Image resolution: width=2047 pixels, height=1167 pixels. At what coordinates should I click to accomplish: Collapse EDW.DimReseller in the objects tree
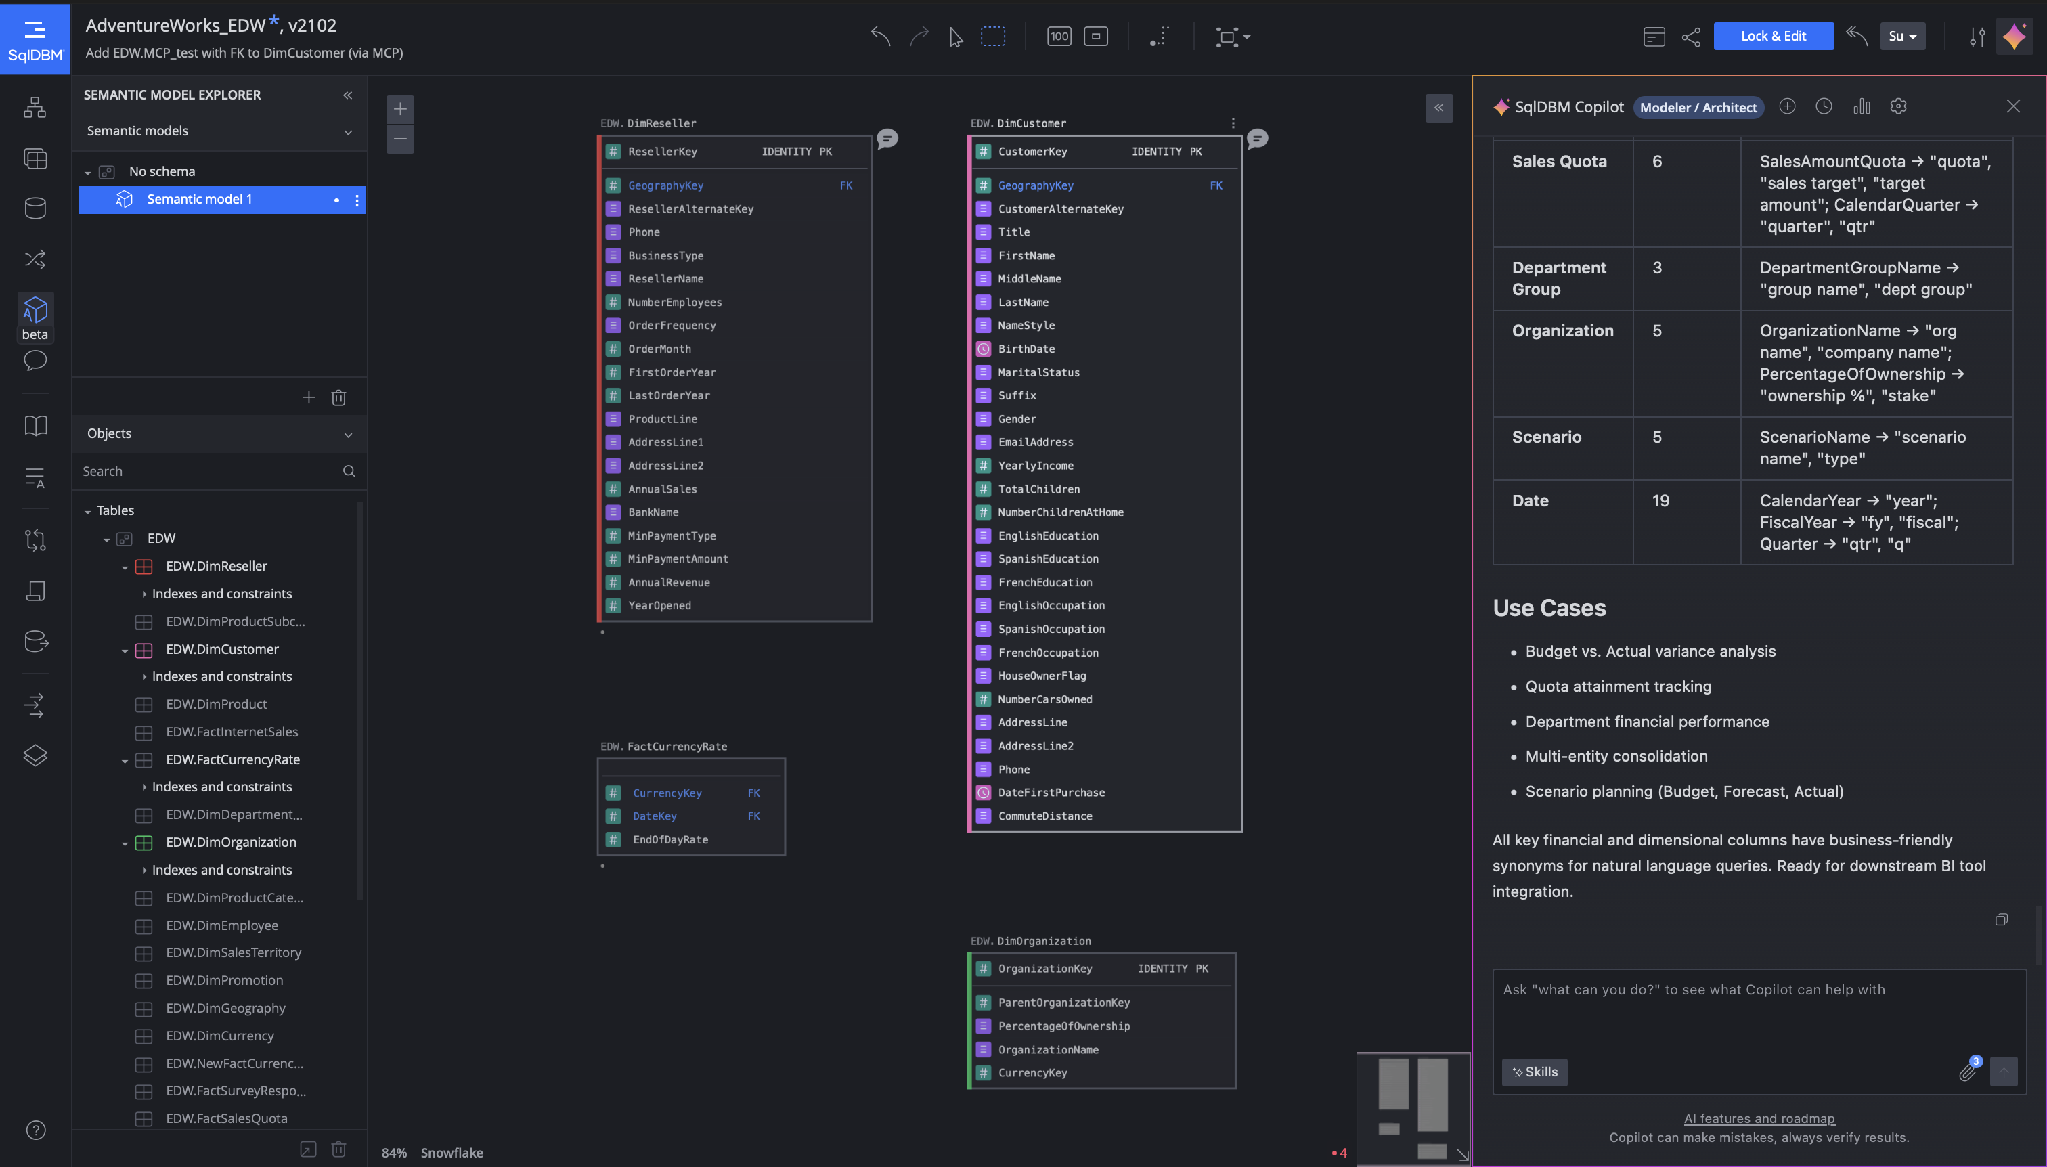point(125,567)
